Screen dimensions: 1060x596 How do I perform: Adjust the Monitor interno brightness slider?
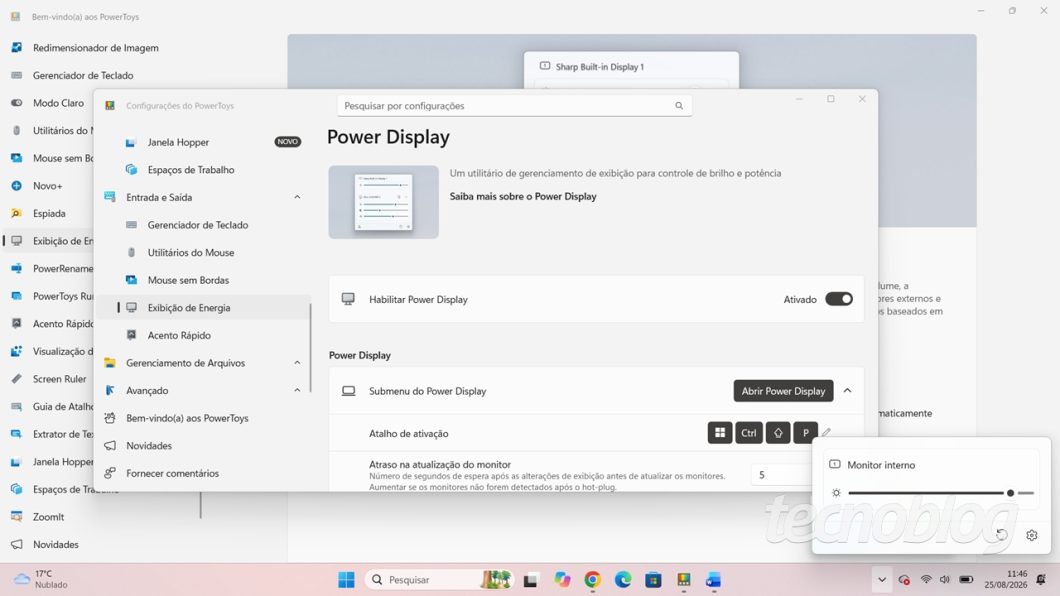941,493
